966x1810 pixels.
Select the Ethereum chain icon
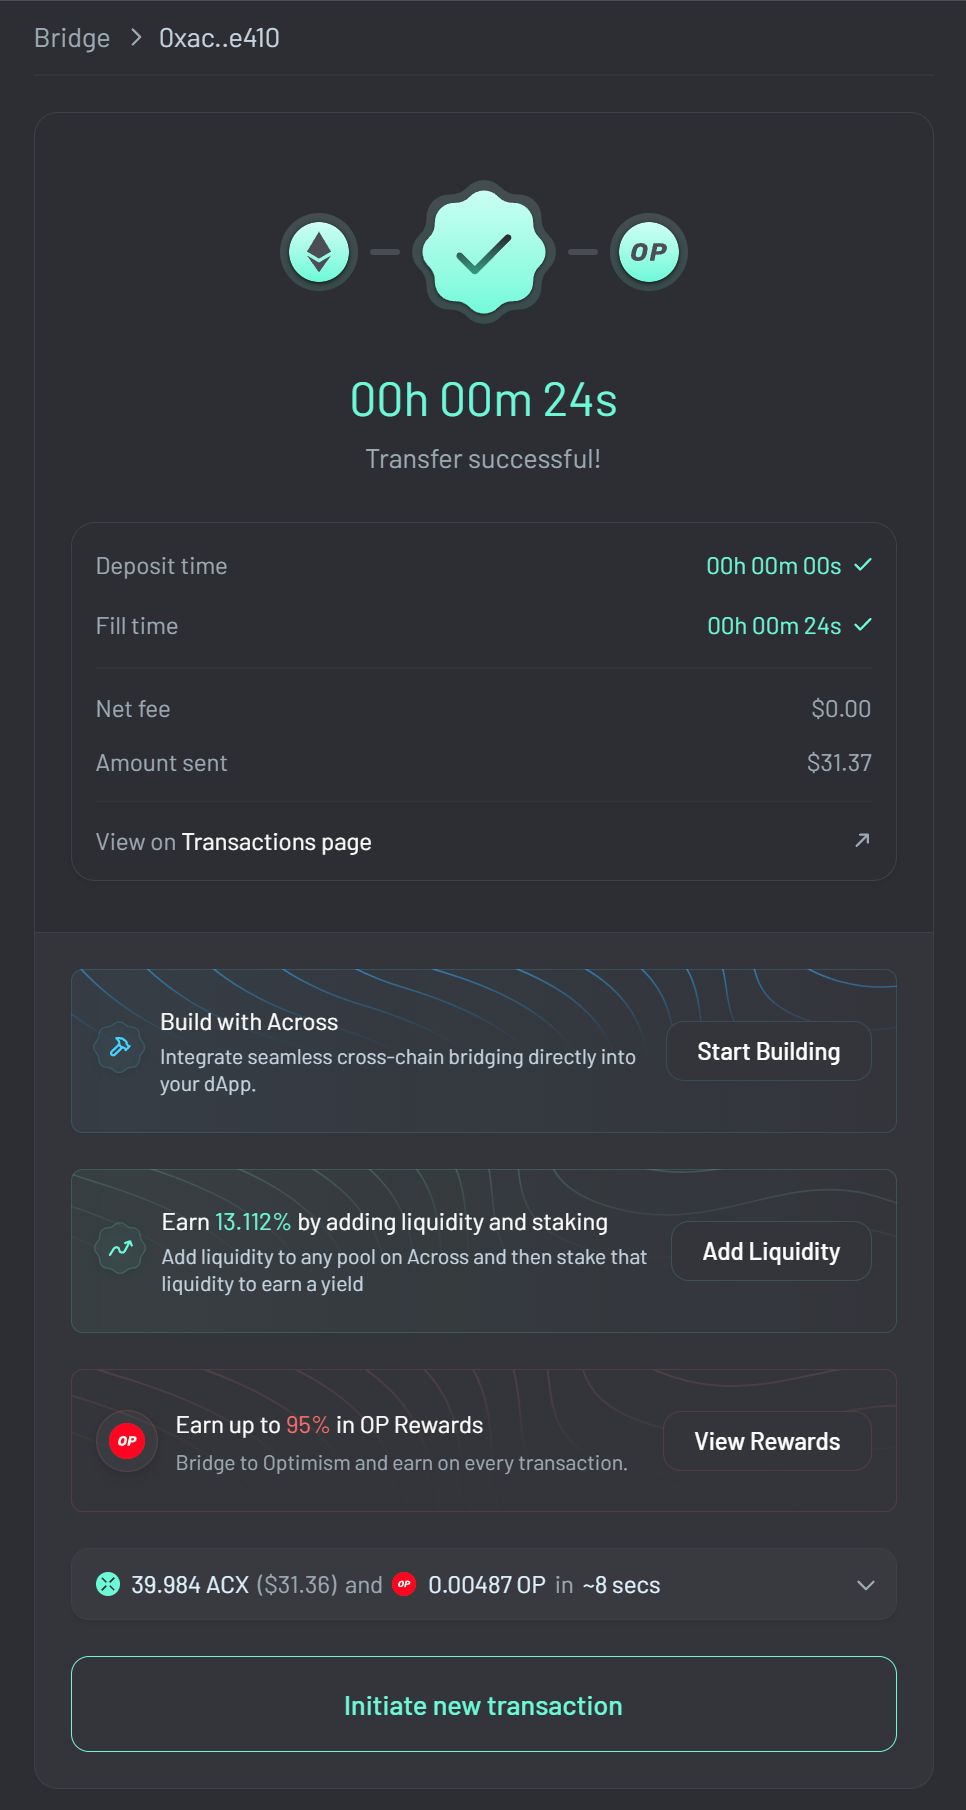(x=318, y=252)
